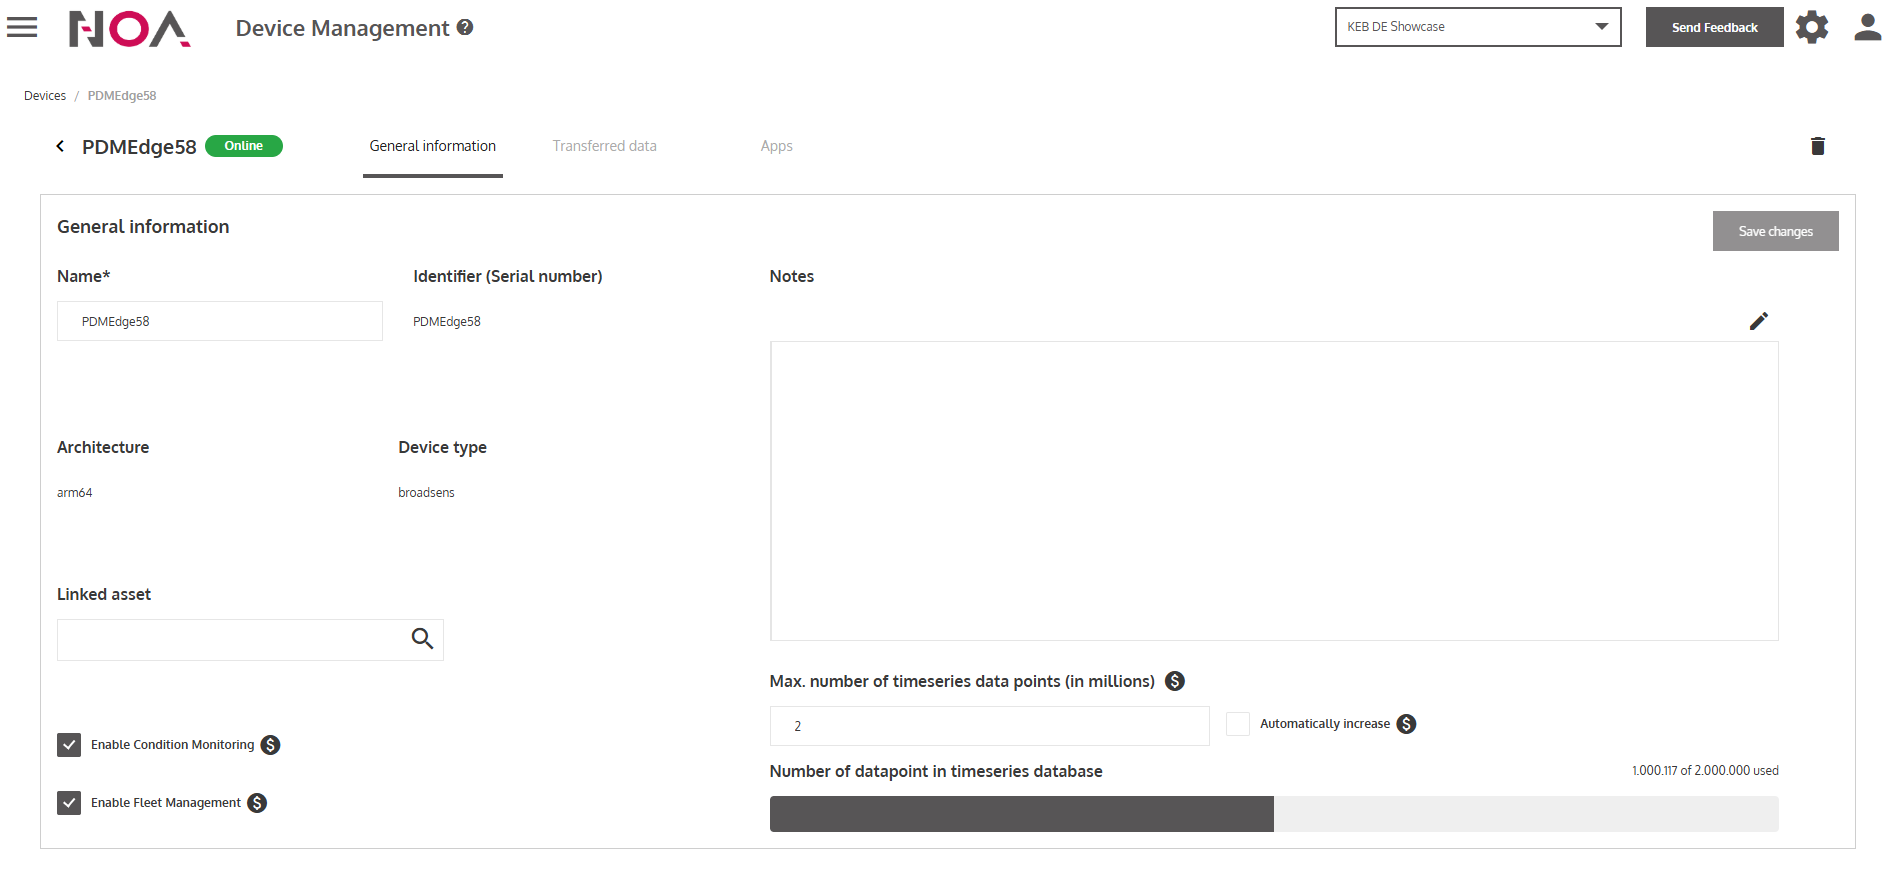Open settings gear icon
Viewport: 1894px width, 877px height.
(1811, 27)
